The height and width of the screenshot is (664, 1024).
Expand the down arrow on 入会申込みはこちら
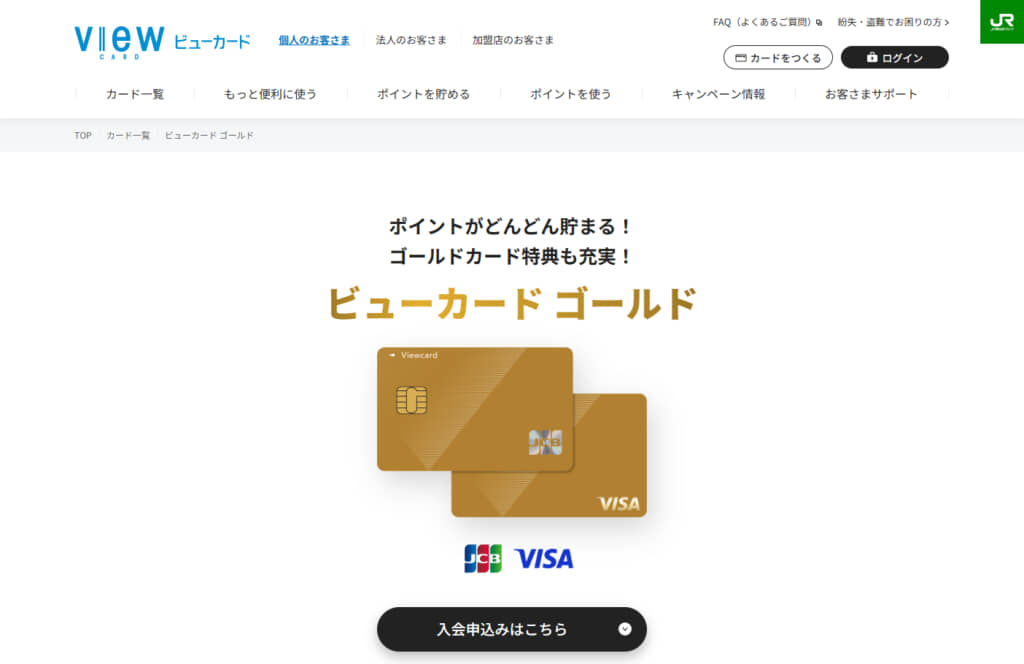click(625, 629)
